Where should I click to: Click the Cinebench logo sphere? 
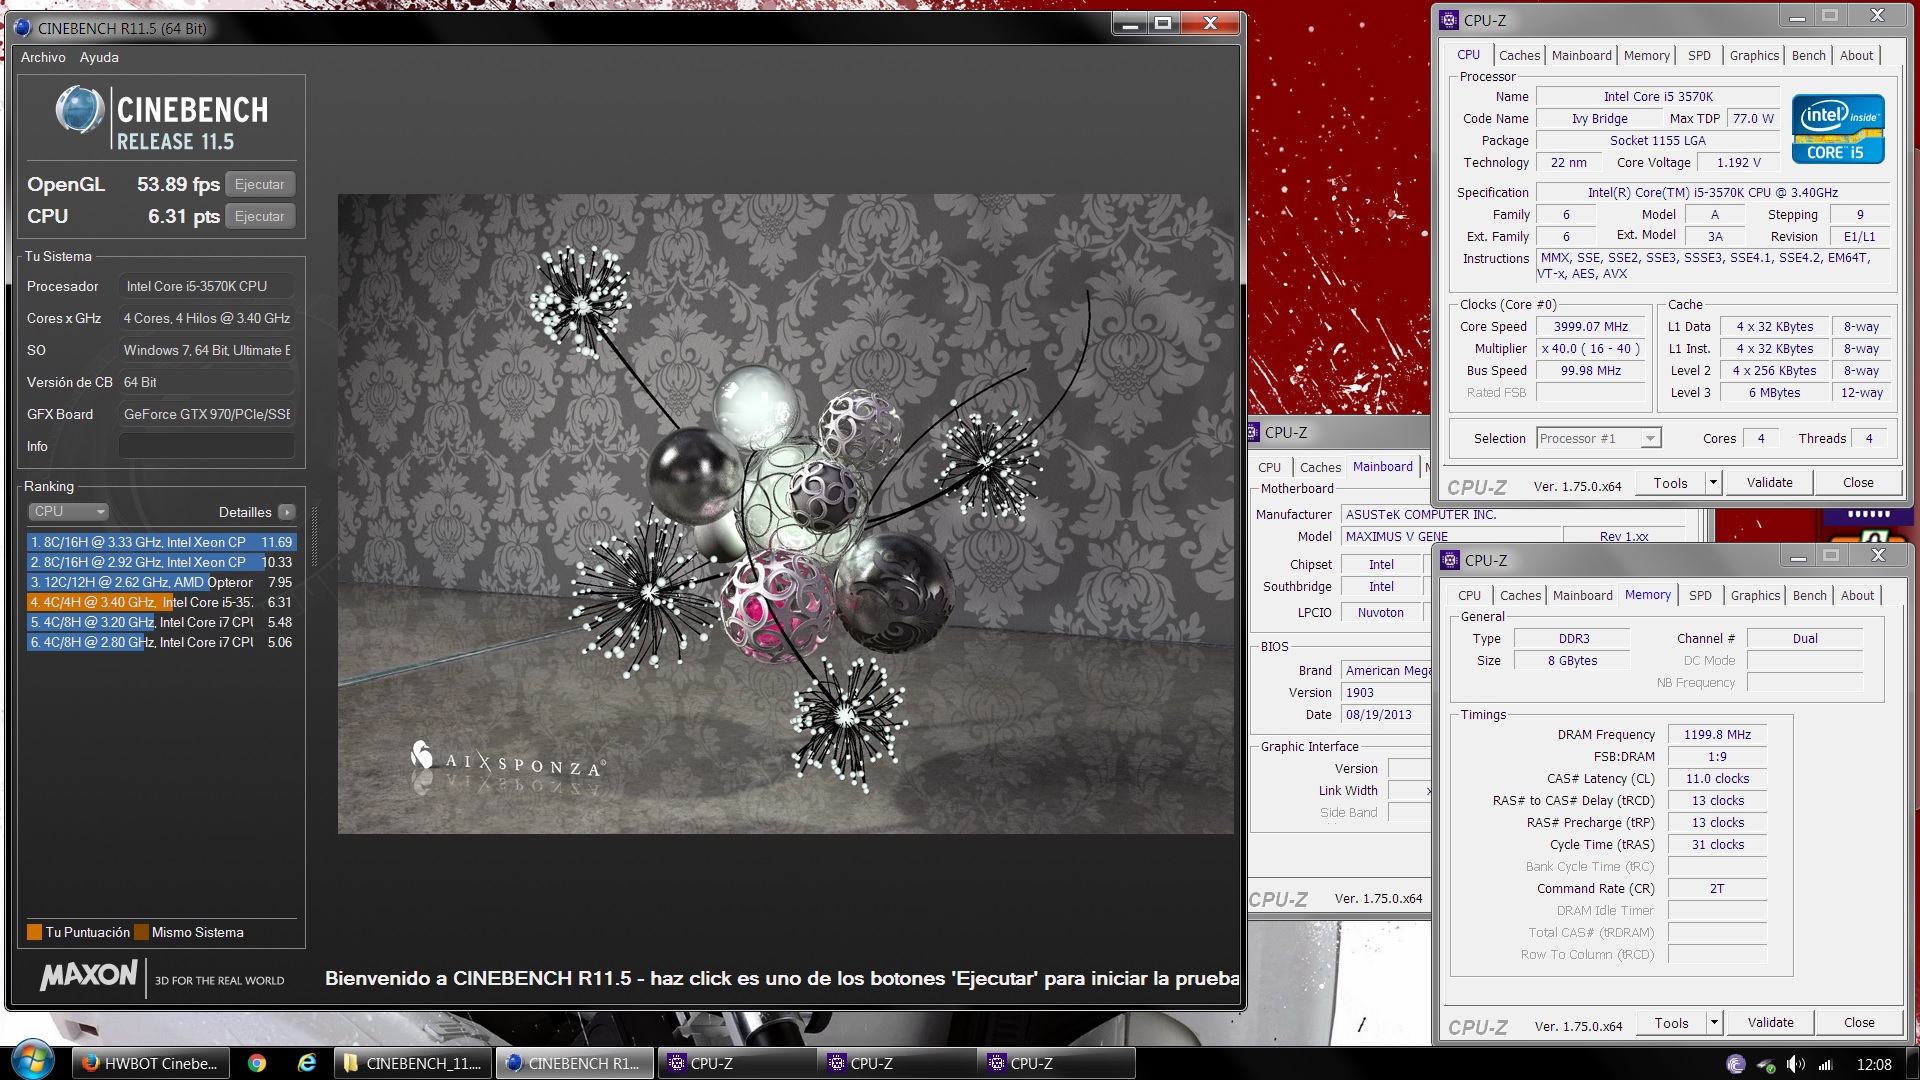coord(79,110)
